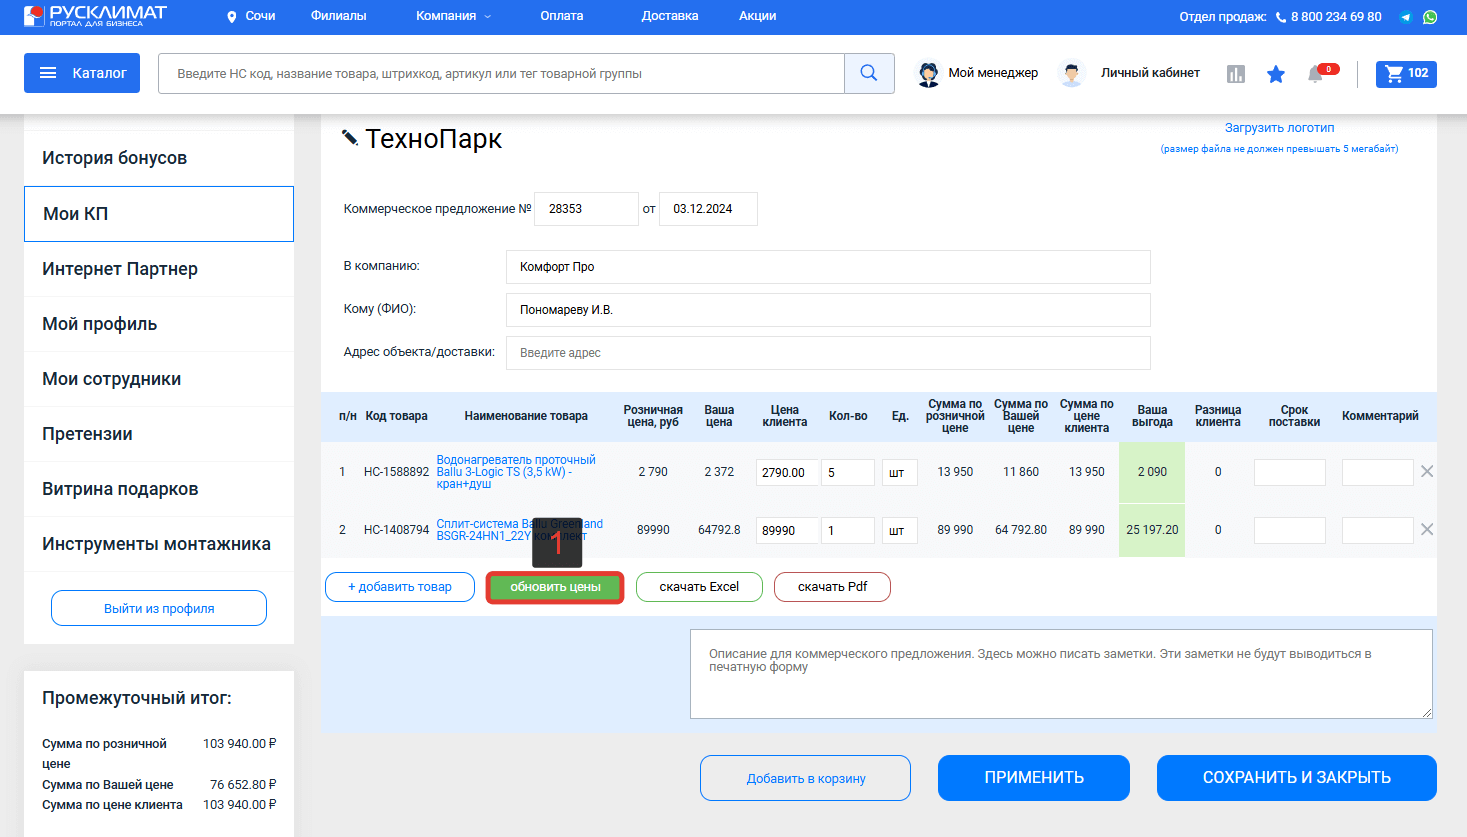1467x837 pixels.
Task: Click the product search input field
Action: [501, 73]
